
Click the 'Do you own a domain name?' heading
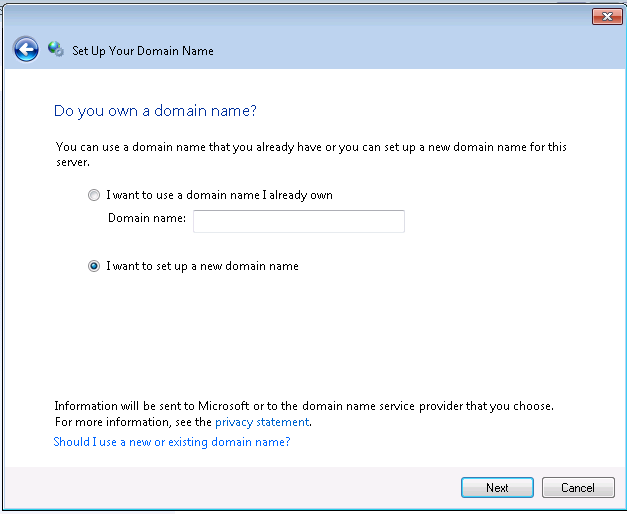[x=161, y=110]
